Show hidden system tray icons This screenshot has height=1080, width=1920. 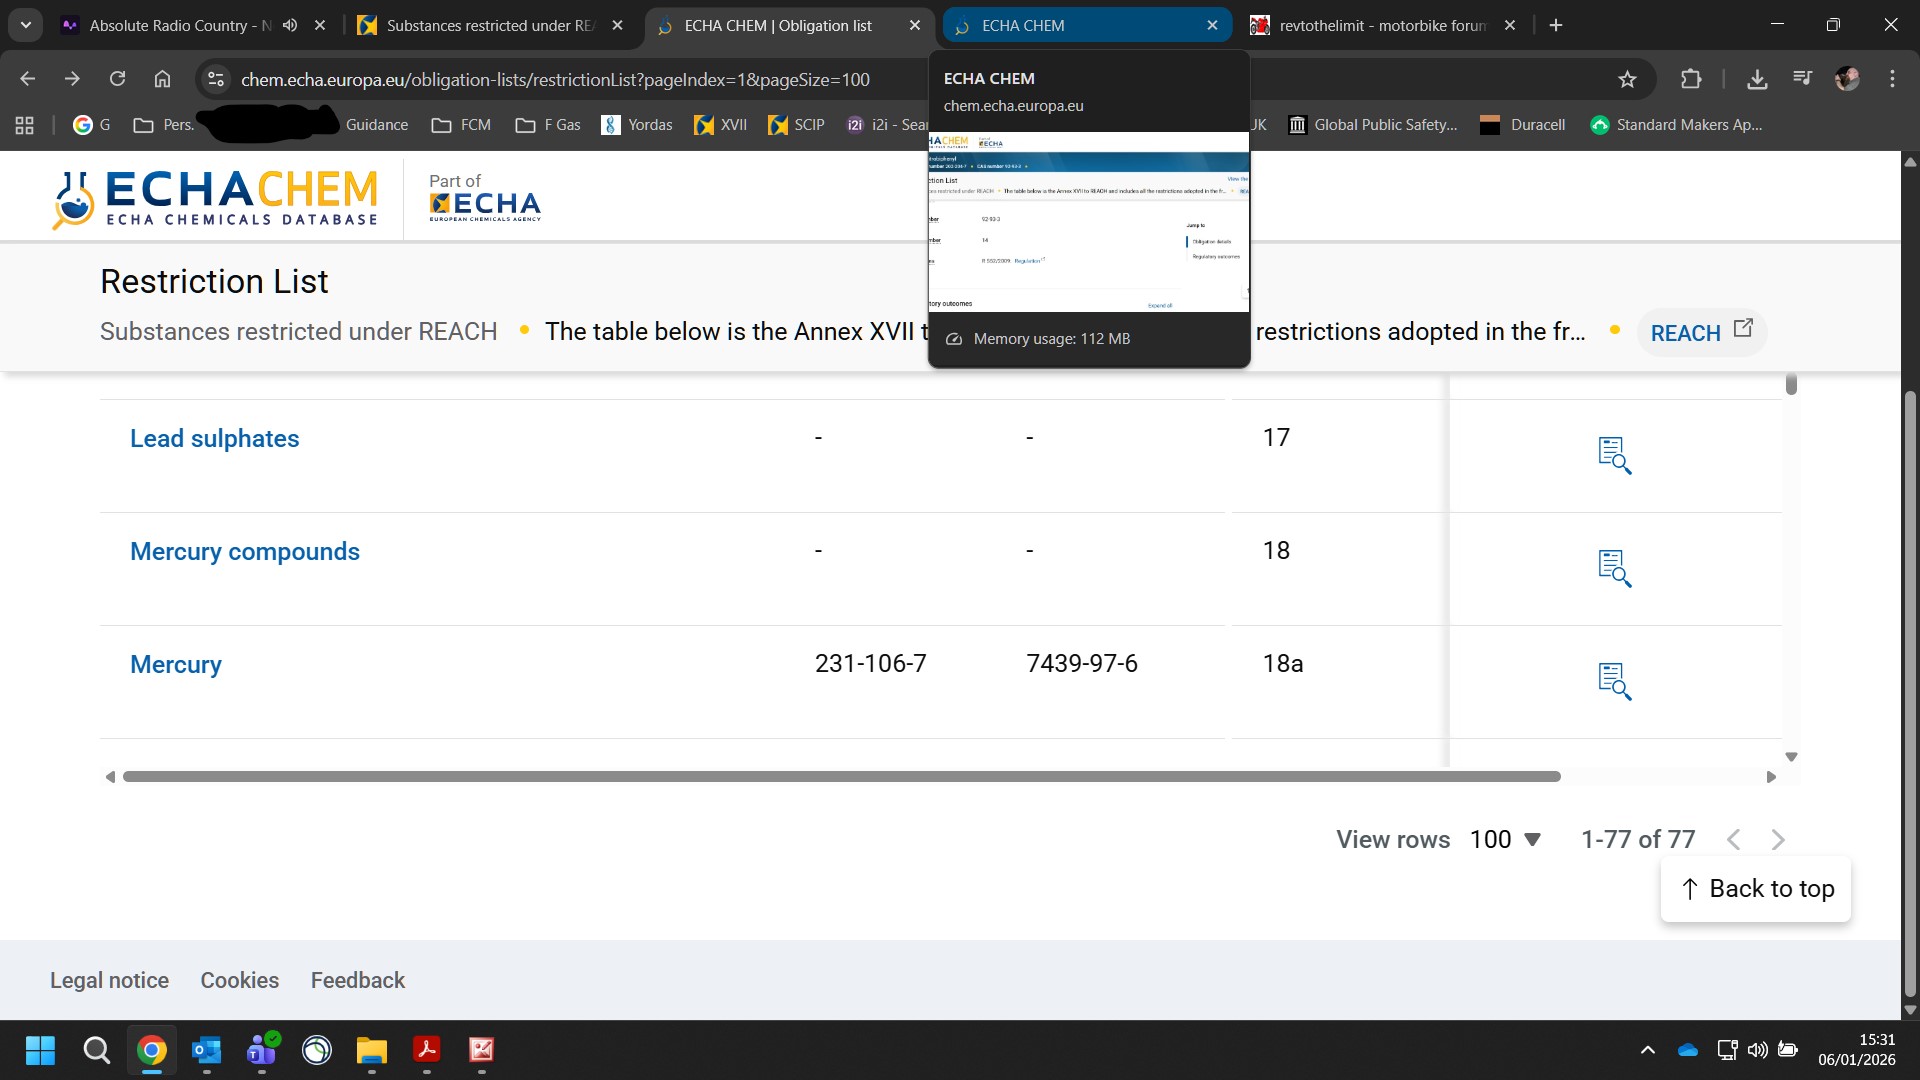click(x=1648, y=1050)
